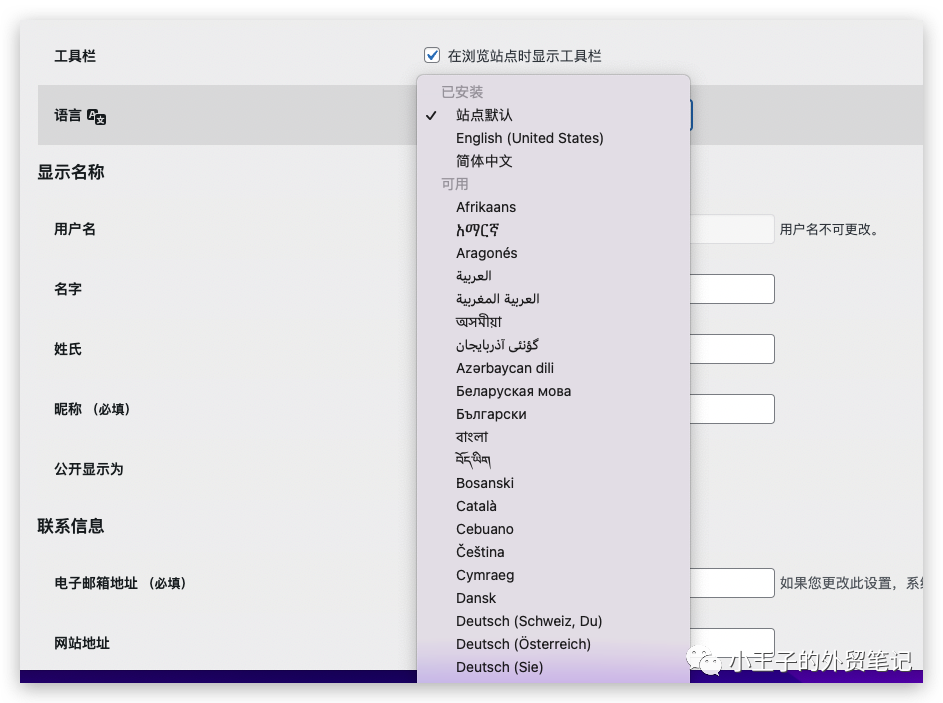Click the 姓氏 last name input field
This screenshot has width=943, height=703.
point(732,349)
